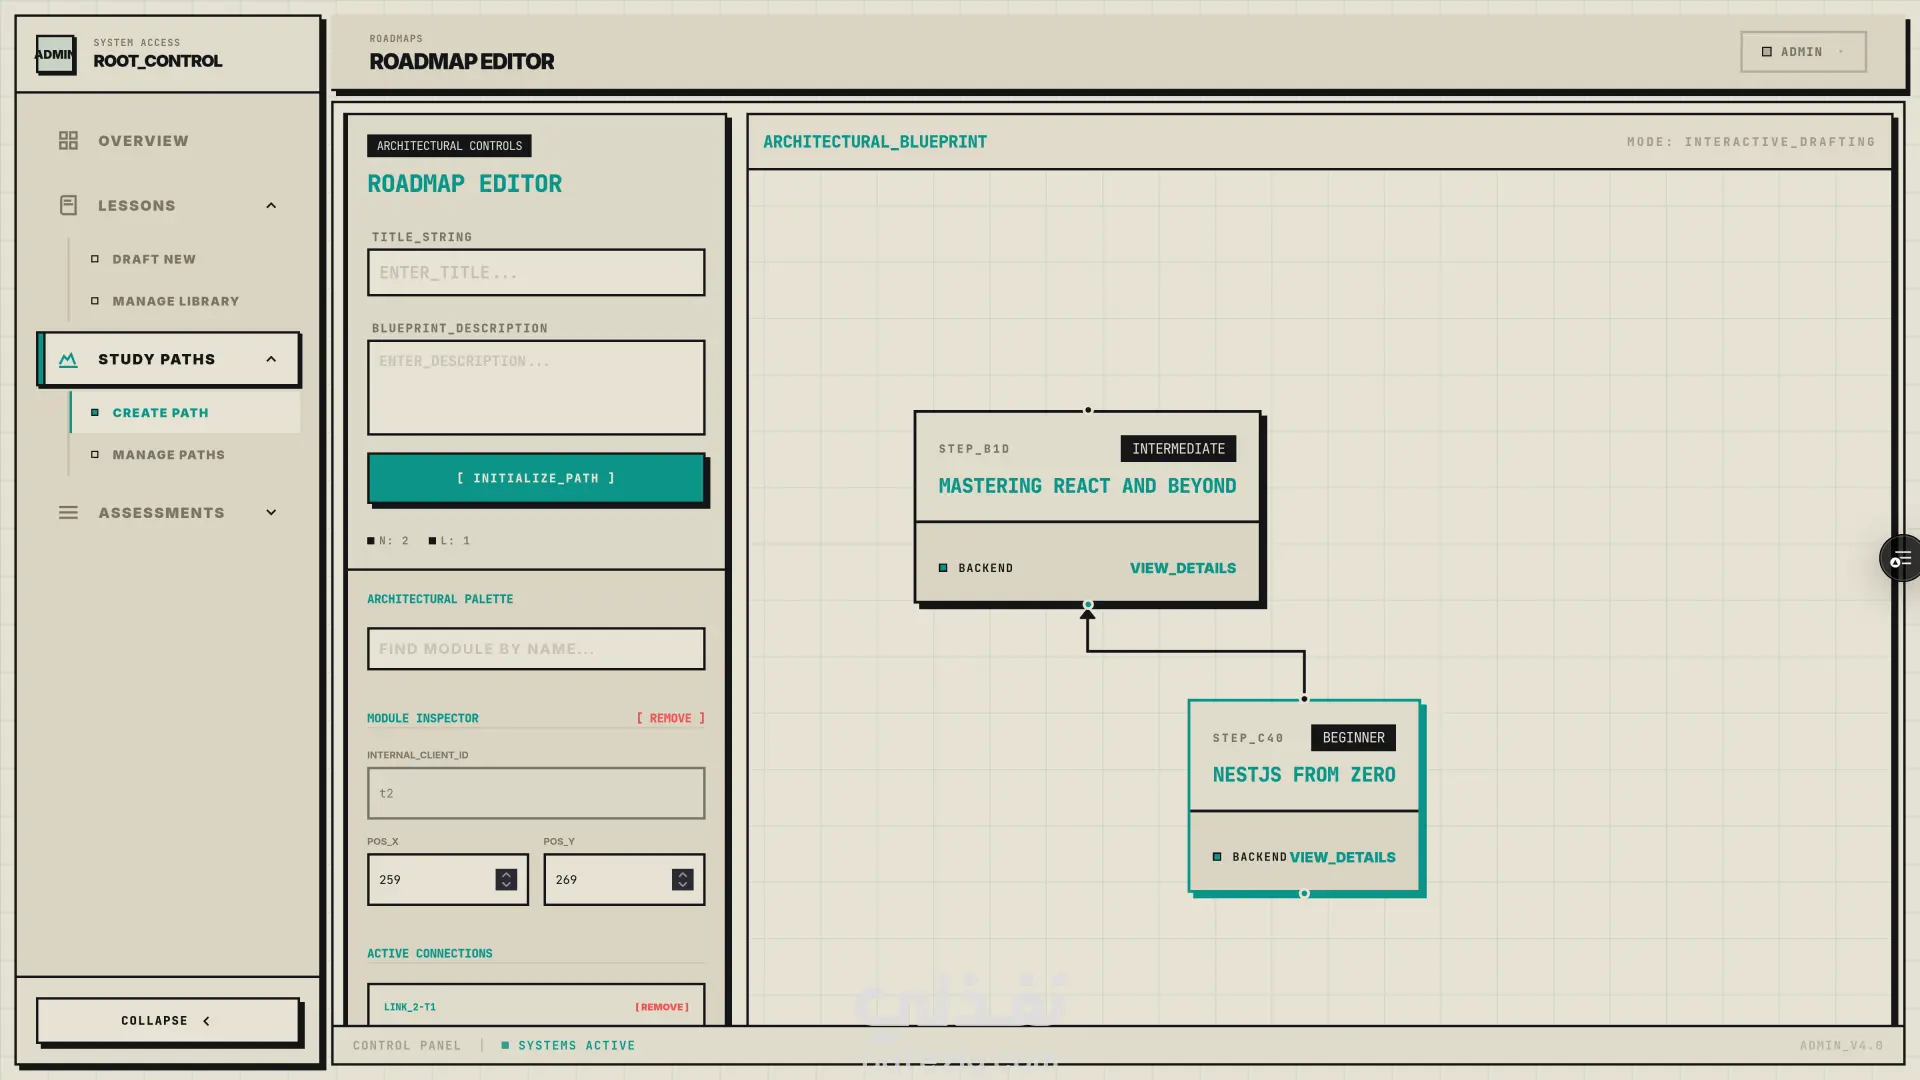Viewport: 1920px width, 1080px height.
Task: Click the Overview grid icon
Action: point(68,141)
